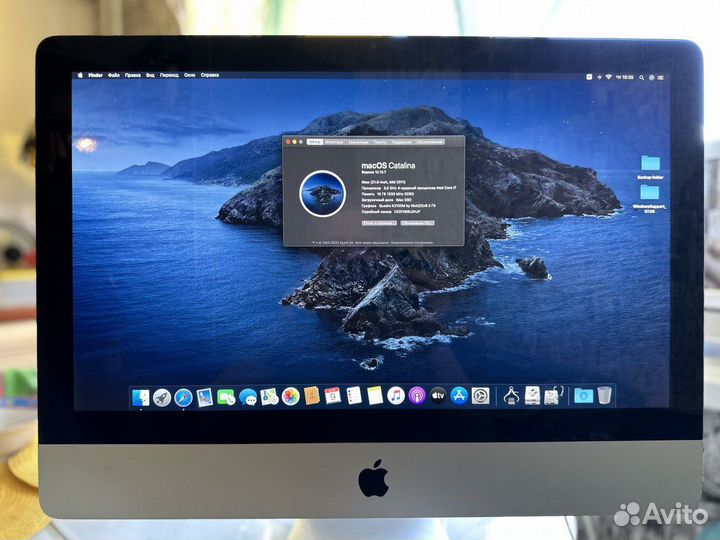The width and height of the screenshot is (720, 540).
Task: Launch Music app from Dock
Action: coord(396,395)
